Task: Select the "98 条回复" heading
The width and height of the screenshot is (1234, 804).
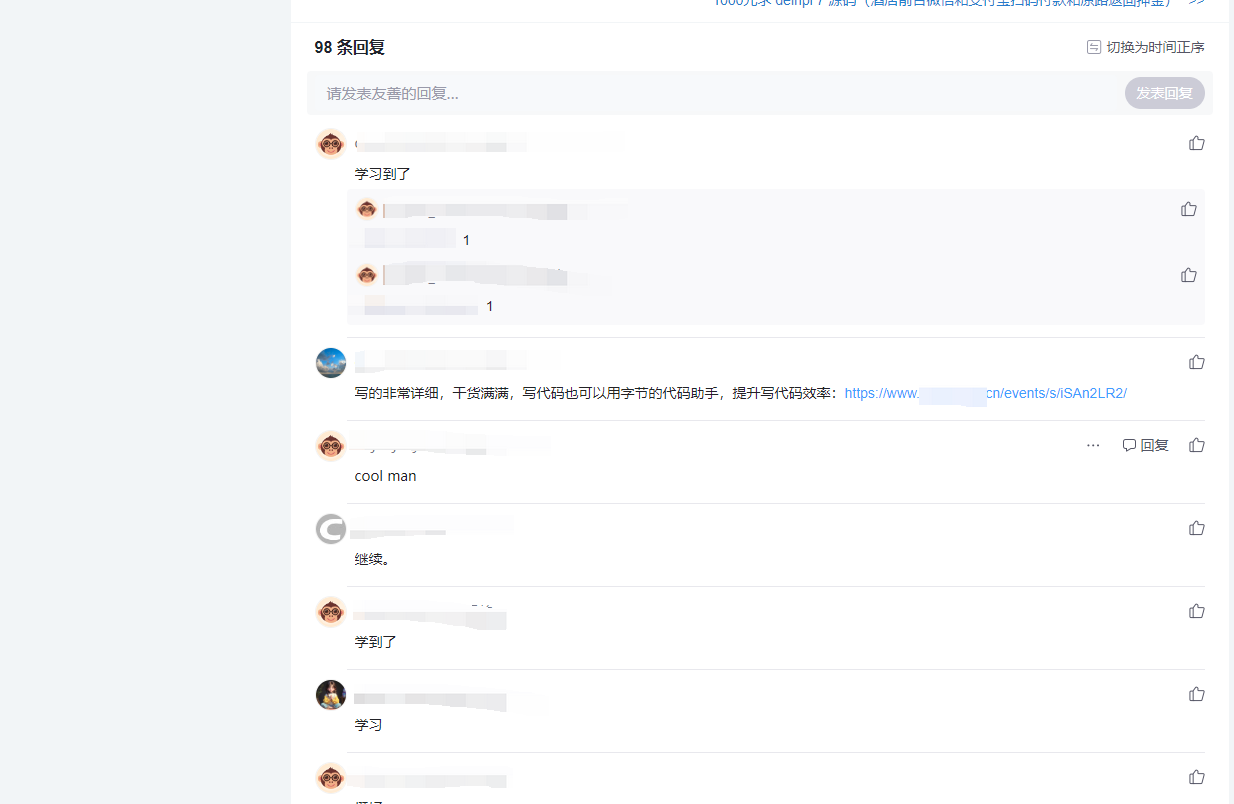Action: coord(349,47)
